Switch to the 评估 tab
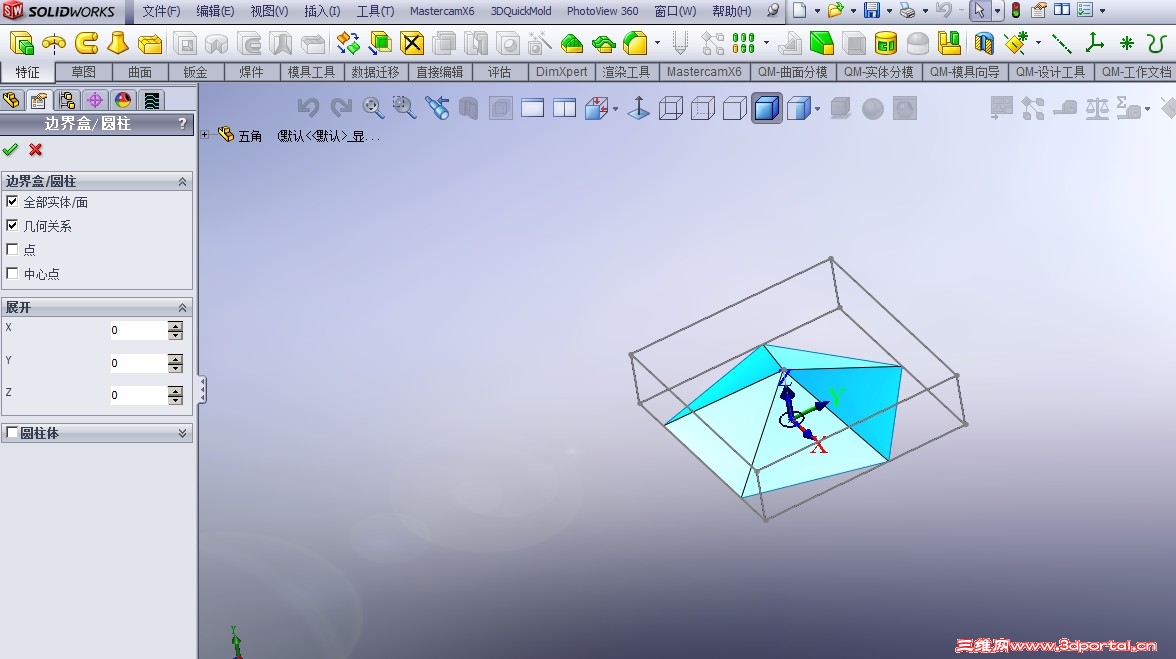Screen dimensions: 1176x659 tap(500, 72)
